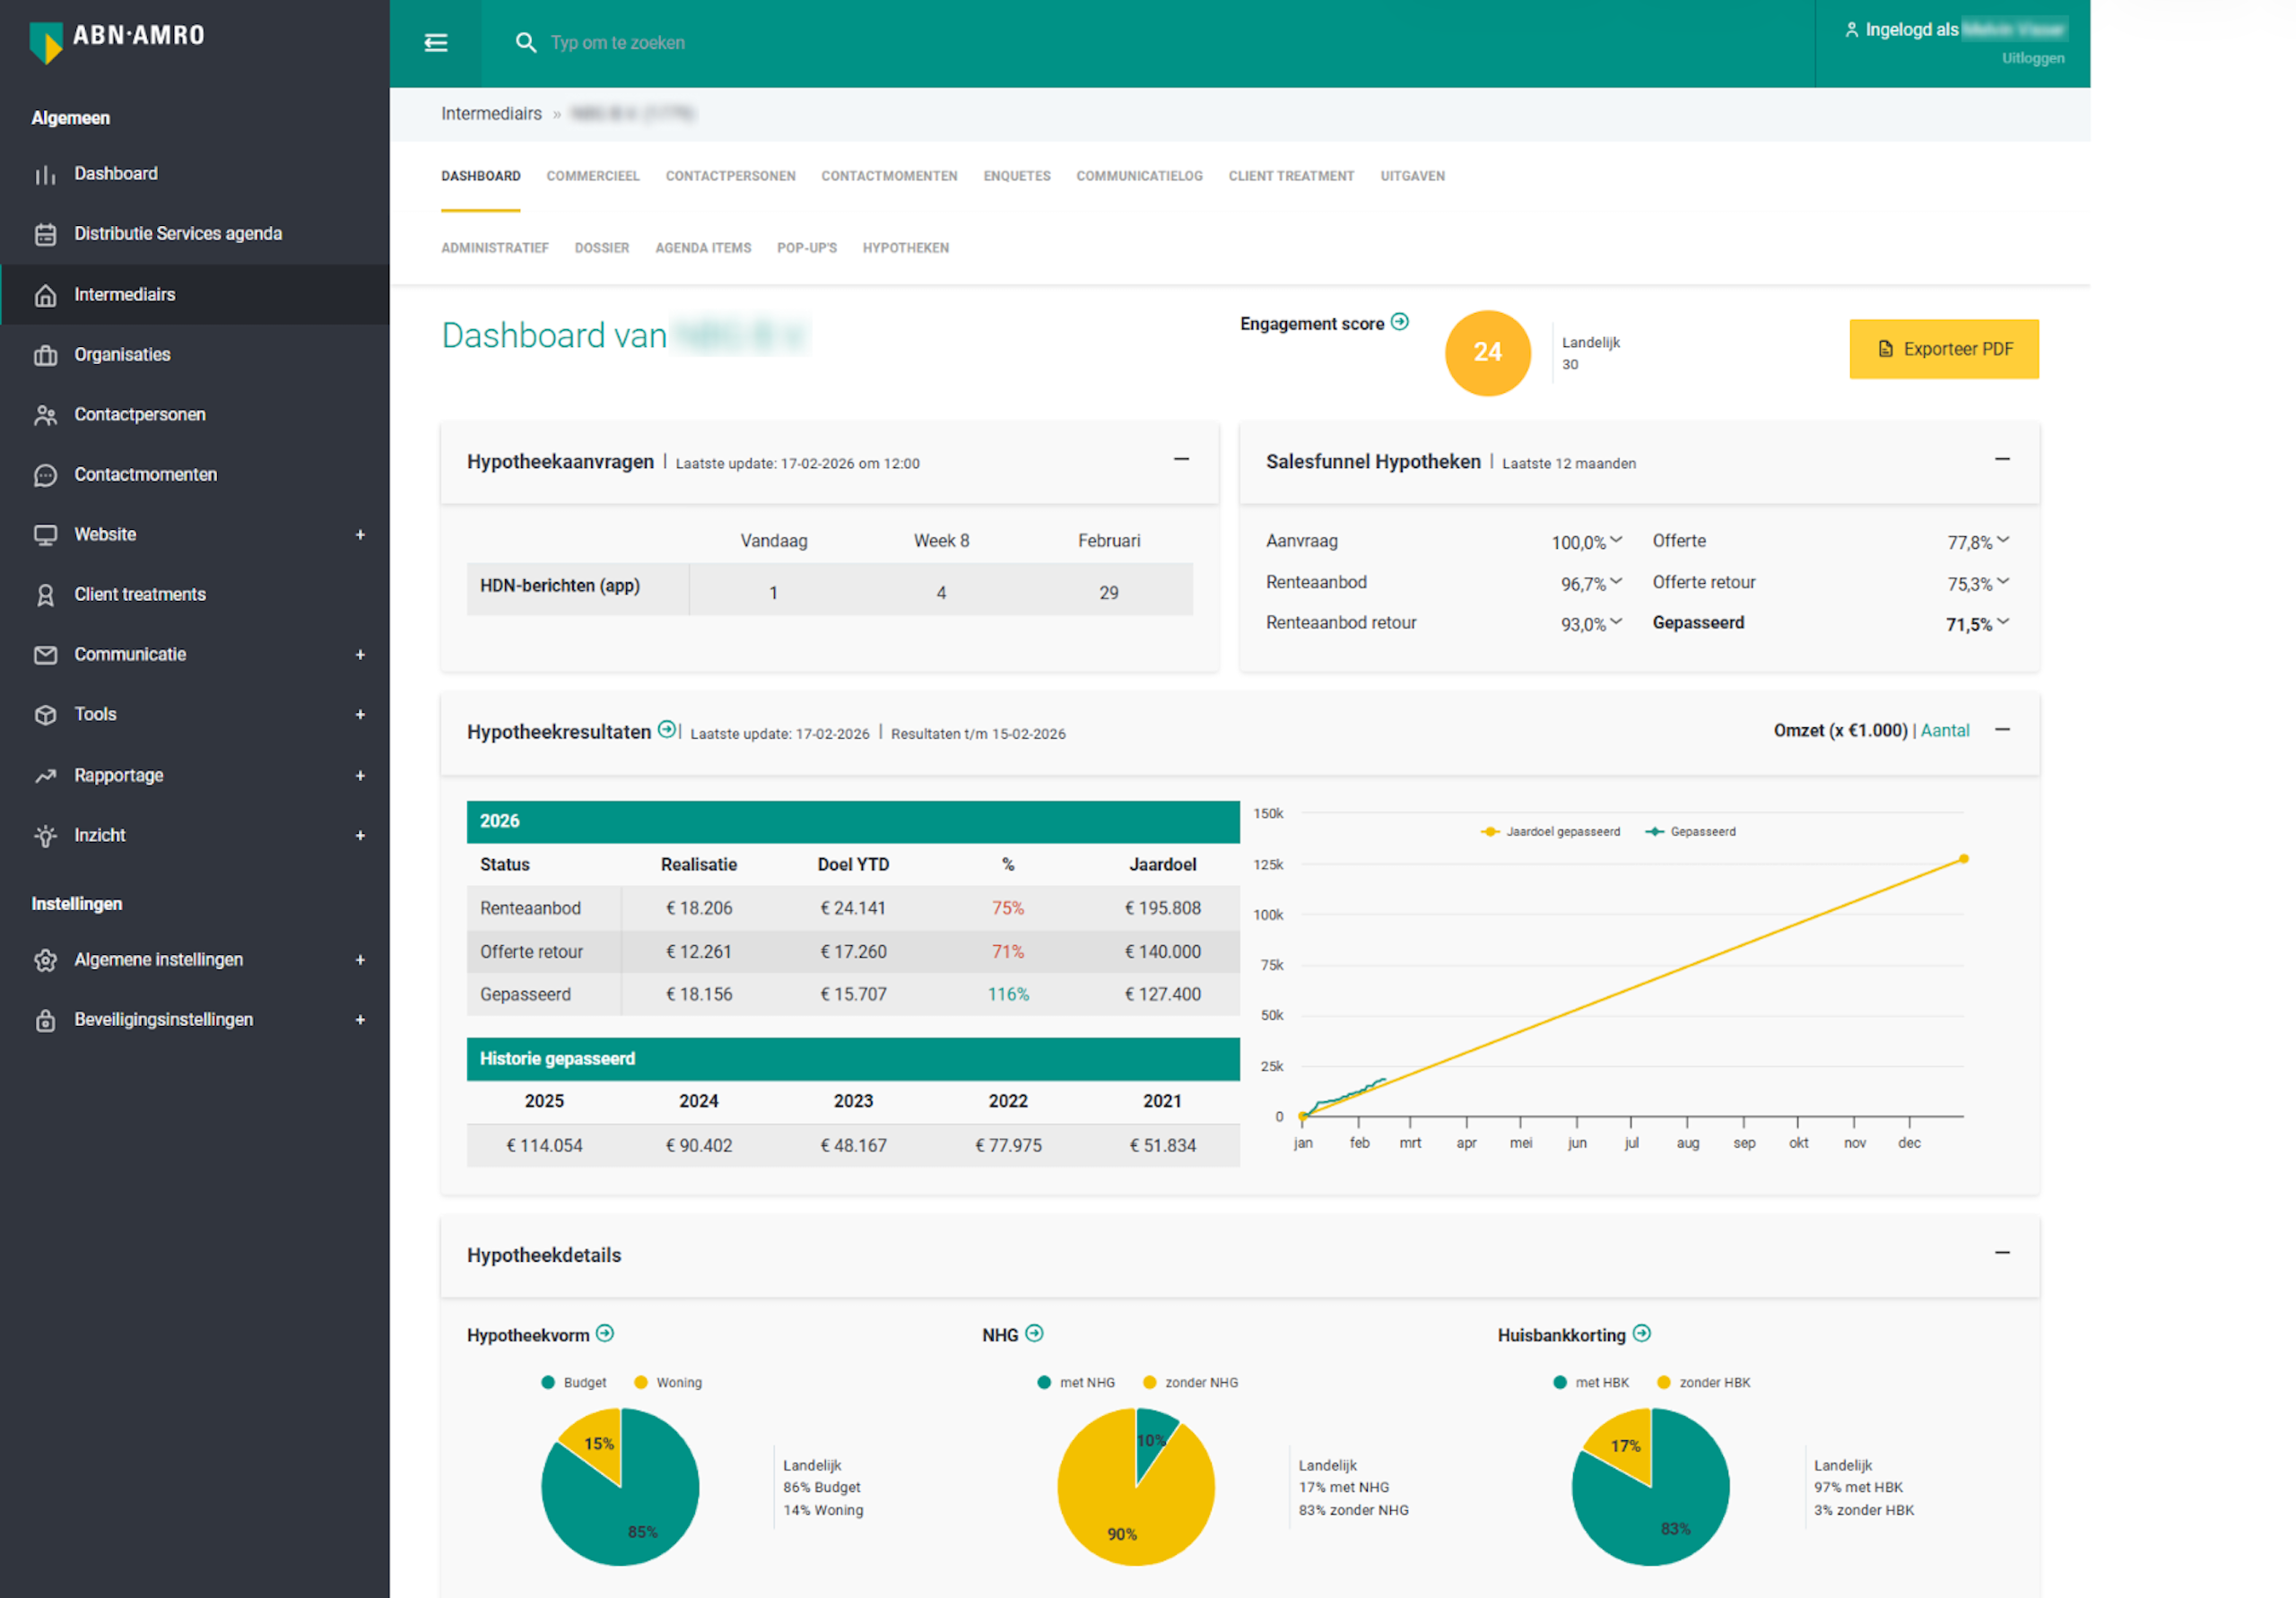Click the Intermediairs breadcrumb link

[491, 114]
